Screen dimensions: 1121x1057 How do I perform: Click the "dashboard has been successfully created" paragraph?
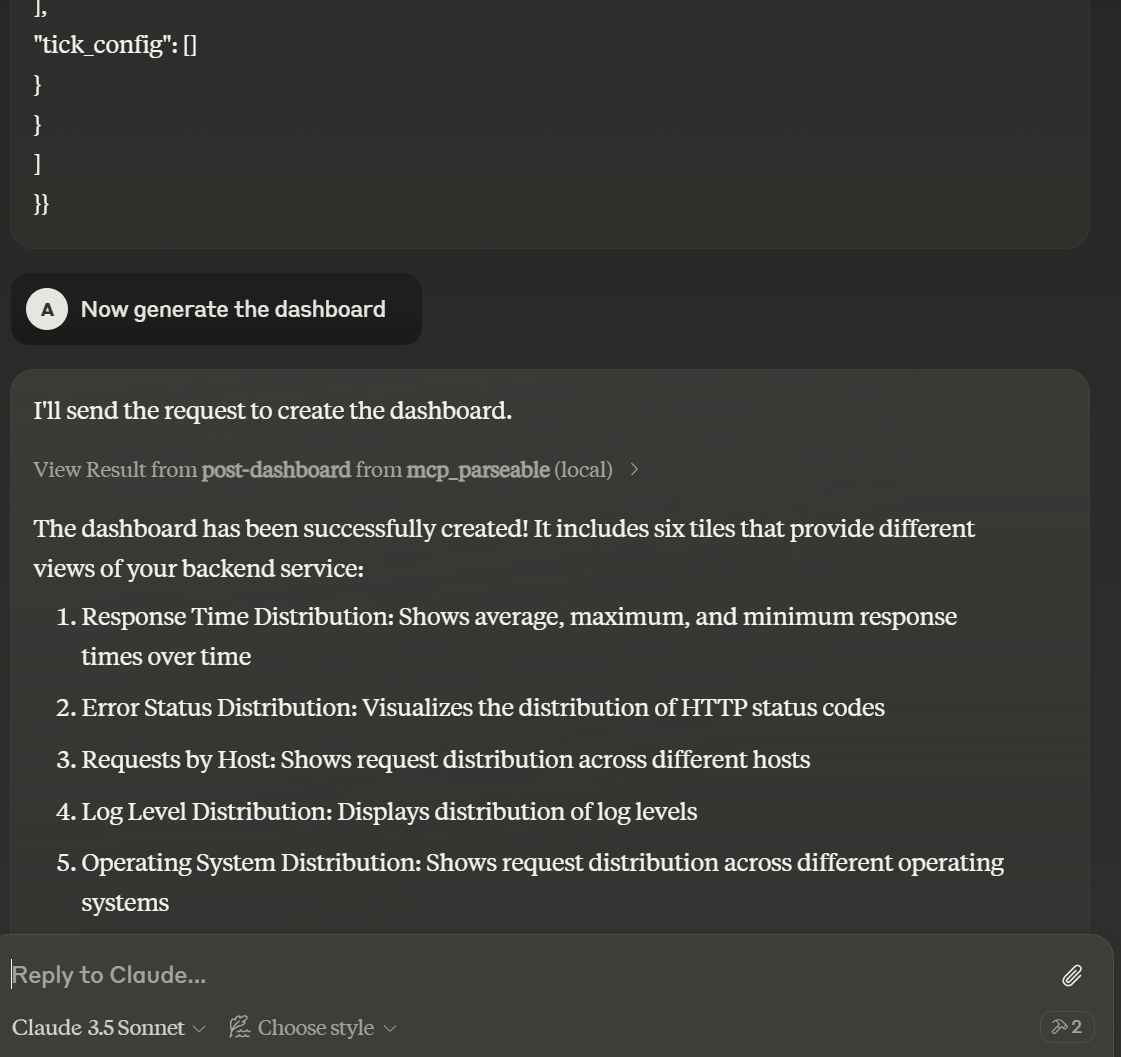click(x=503, y=529)
